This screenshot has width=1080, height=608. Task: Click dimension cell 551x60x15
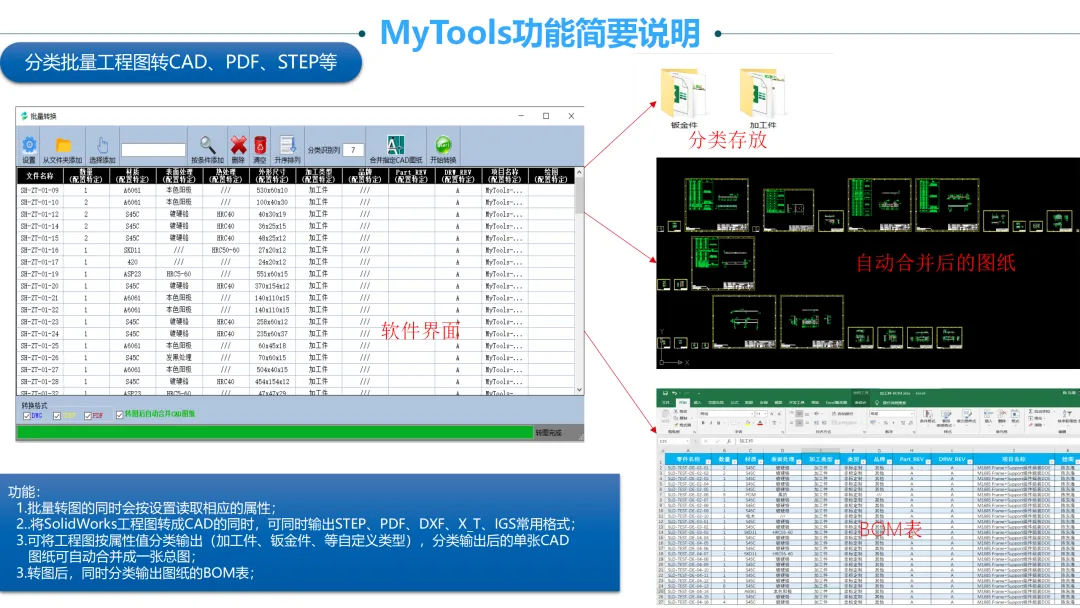coord(272,274)
